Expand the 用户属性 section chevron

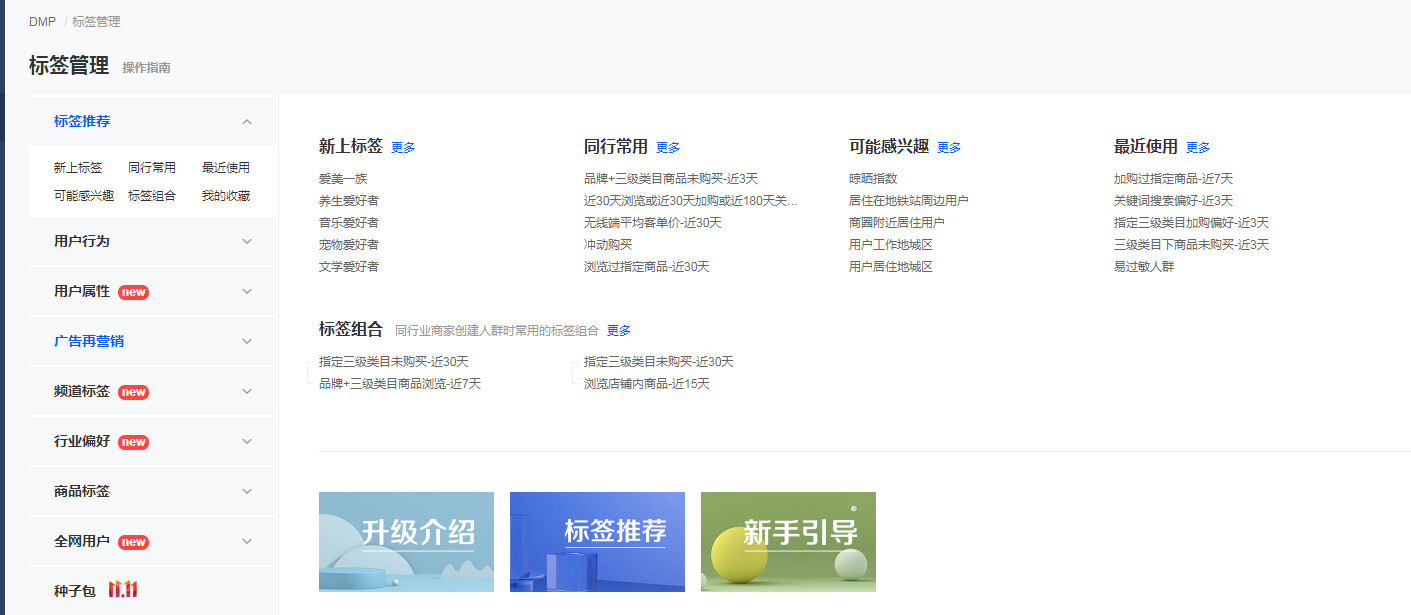(x=247, y=292)
